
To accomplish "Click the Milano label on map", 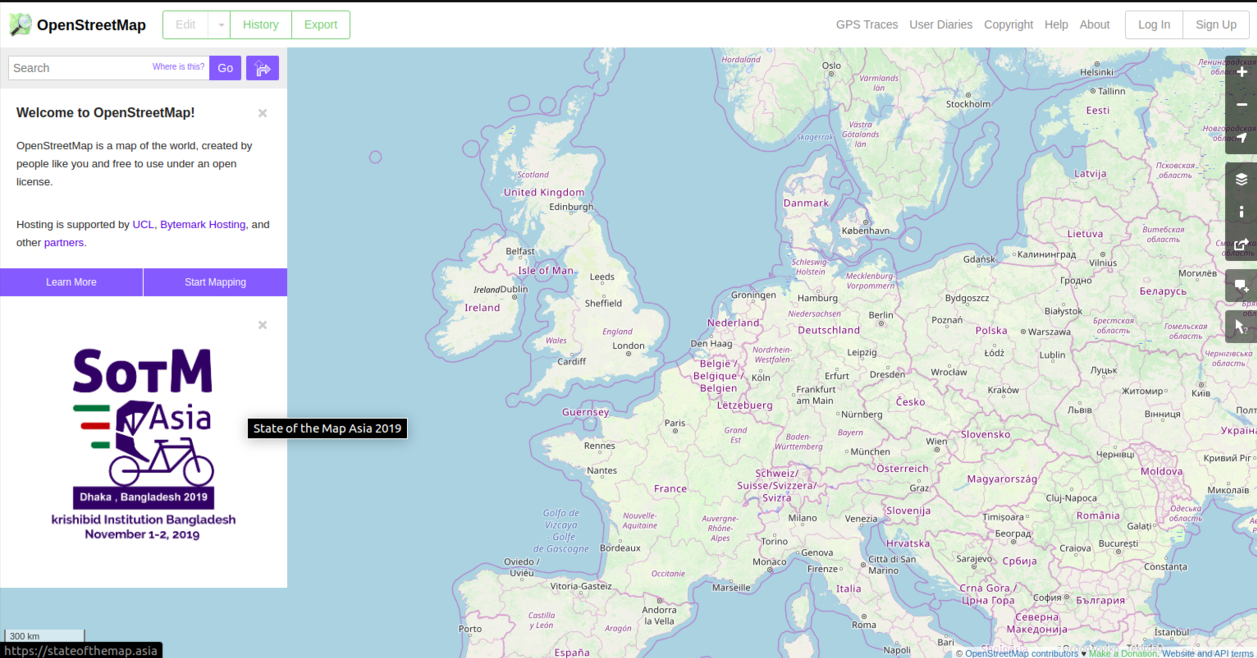I will (802, 518).
